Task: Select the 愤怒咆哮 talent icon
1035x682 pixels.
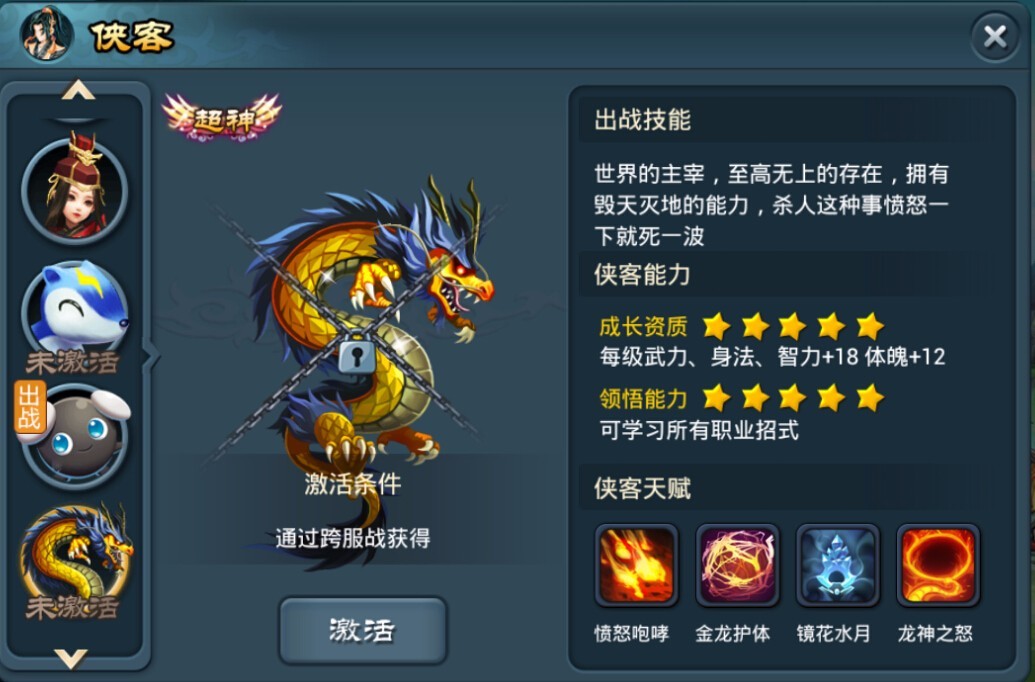Action: coord(636,565)
